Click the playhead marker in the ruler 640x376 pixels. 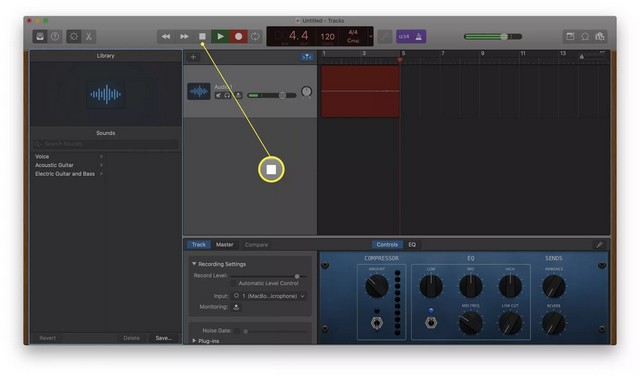(400, 60)
